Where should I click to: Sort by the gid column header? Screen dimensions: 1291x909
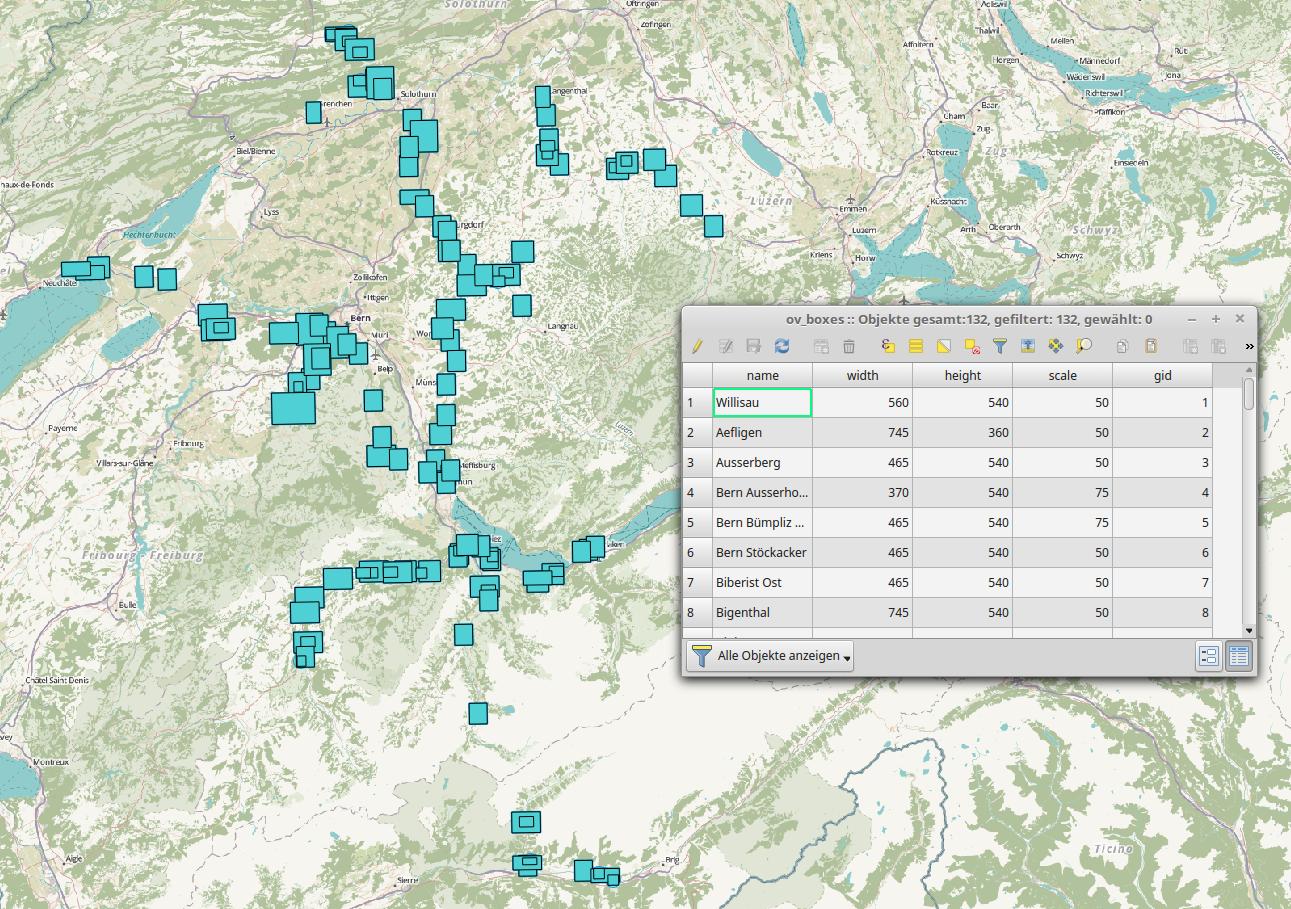point(1162,376)
